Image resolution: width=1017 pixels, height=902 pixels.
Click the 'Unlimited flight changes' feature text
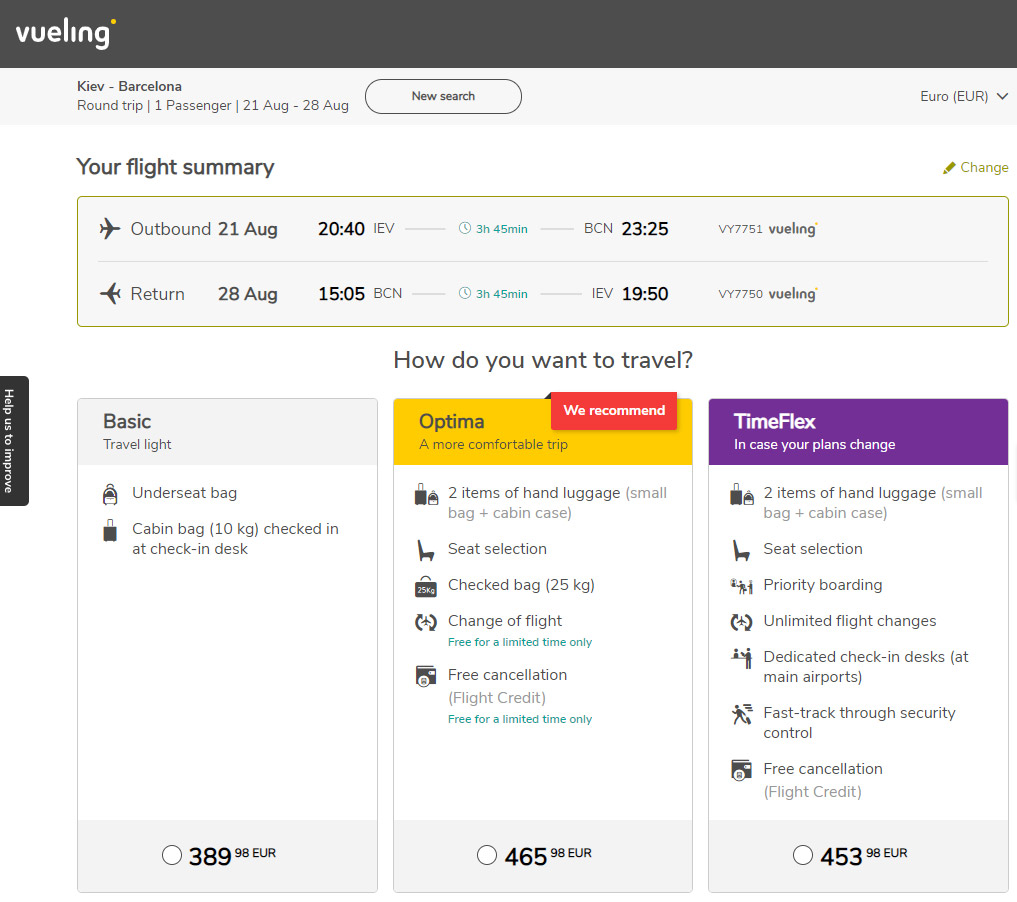point(850,621)
